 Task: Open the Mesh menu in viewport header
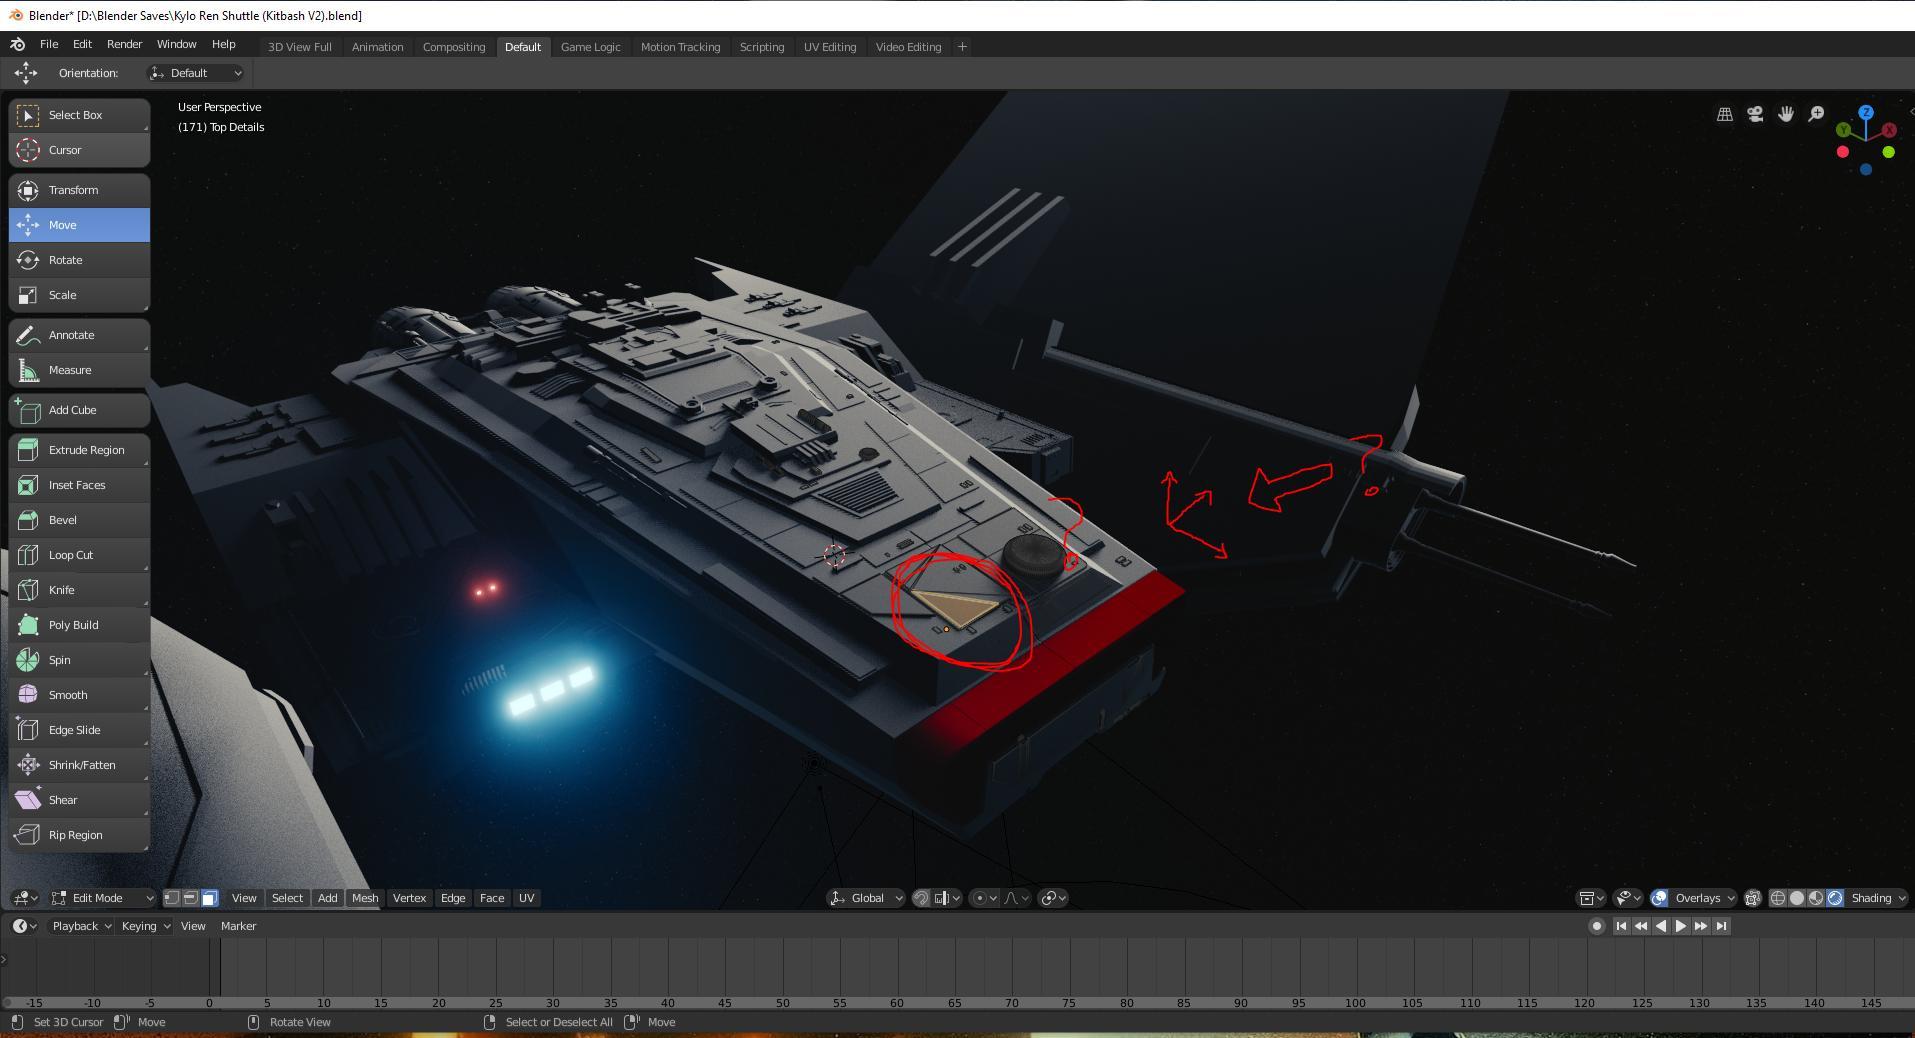point(365,898)
